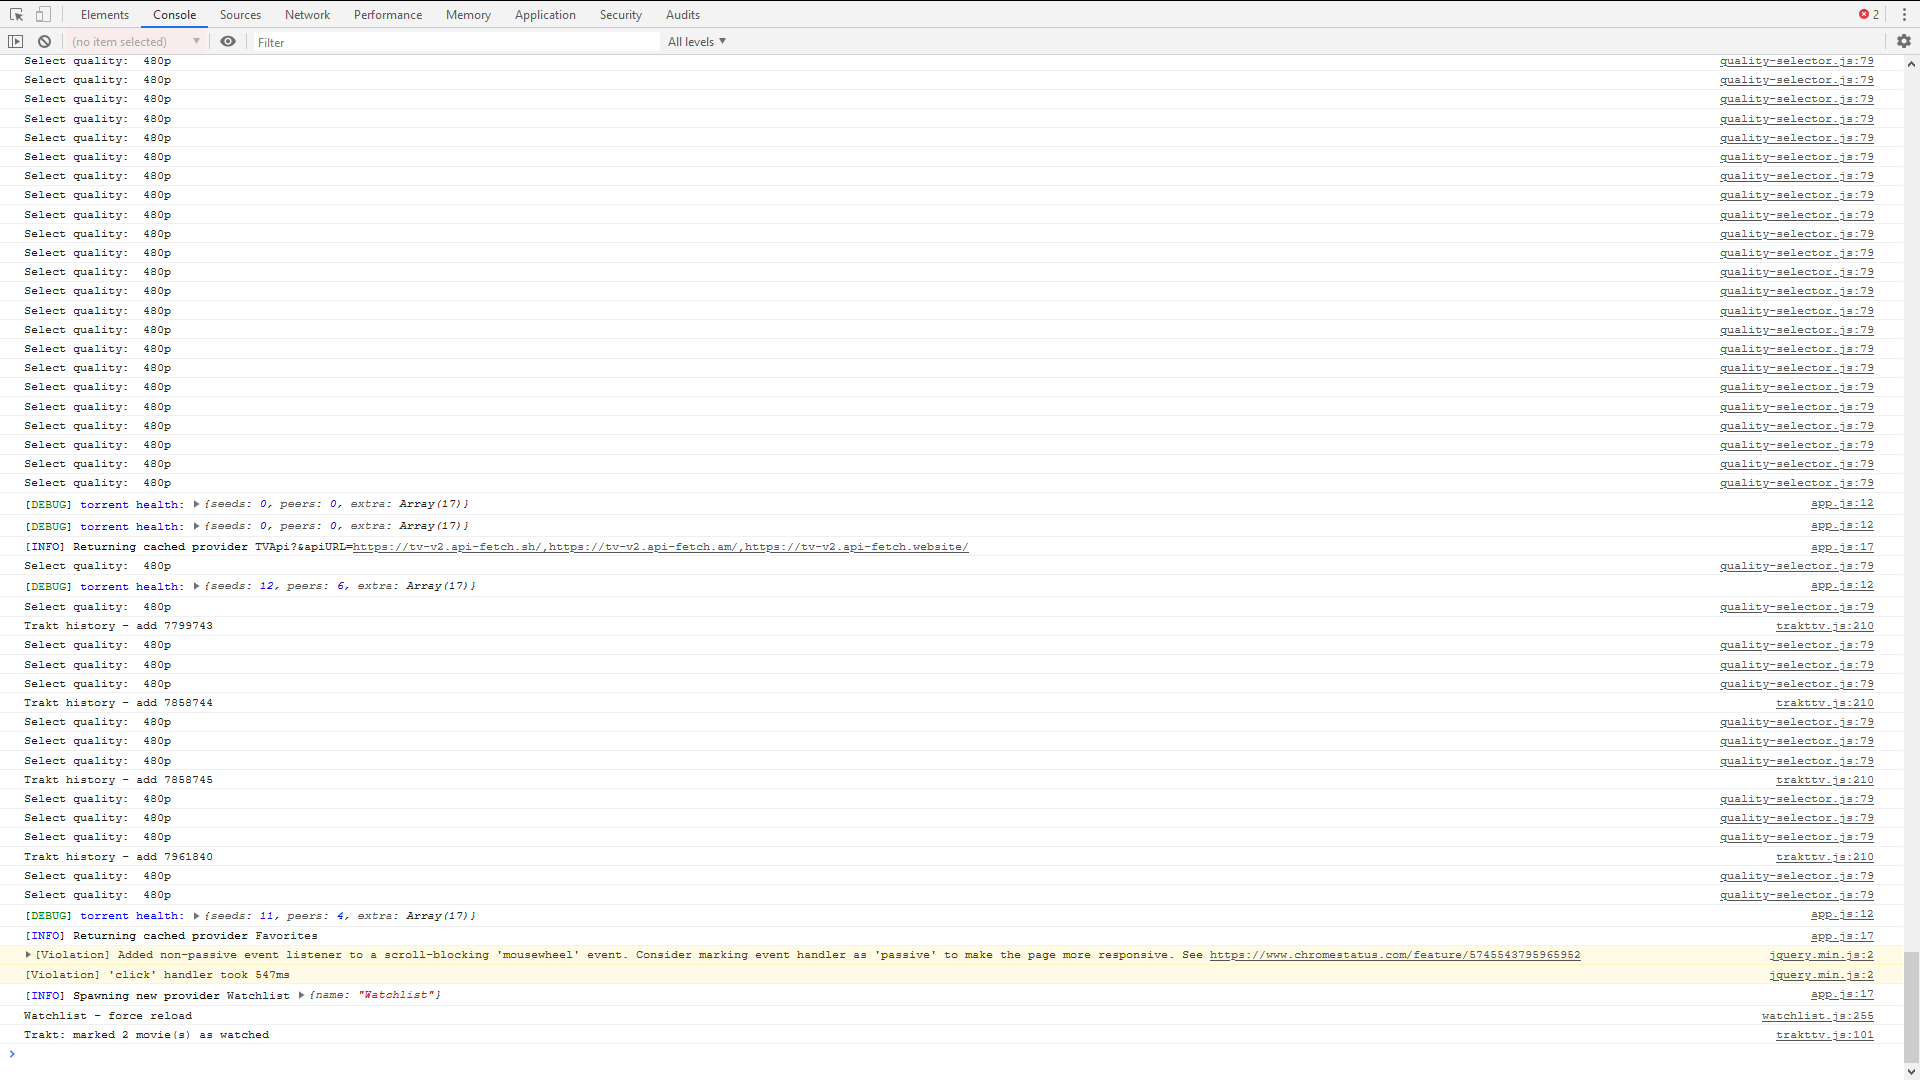Open watchlist.js:255 source link
1920x1080 pixels.
pyautogui.click(x=1817, y=1016)
